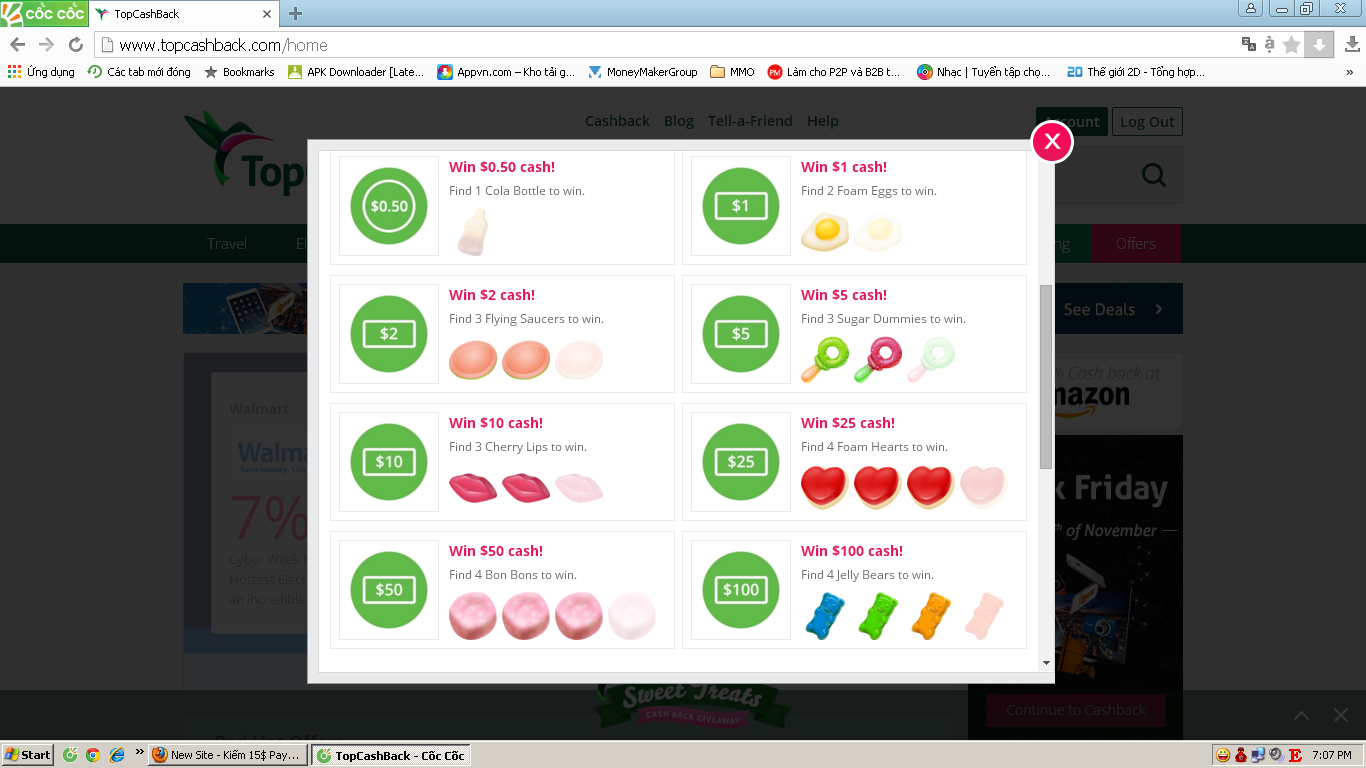The image size is (1366, 768).
Task: Click the $5 green prize badge
Action: pyautogui.click(x=741, y=334)
